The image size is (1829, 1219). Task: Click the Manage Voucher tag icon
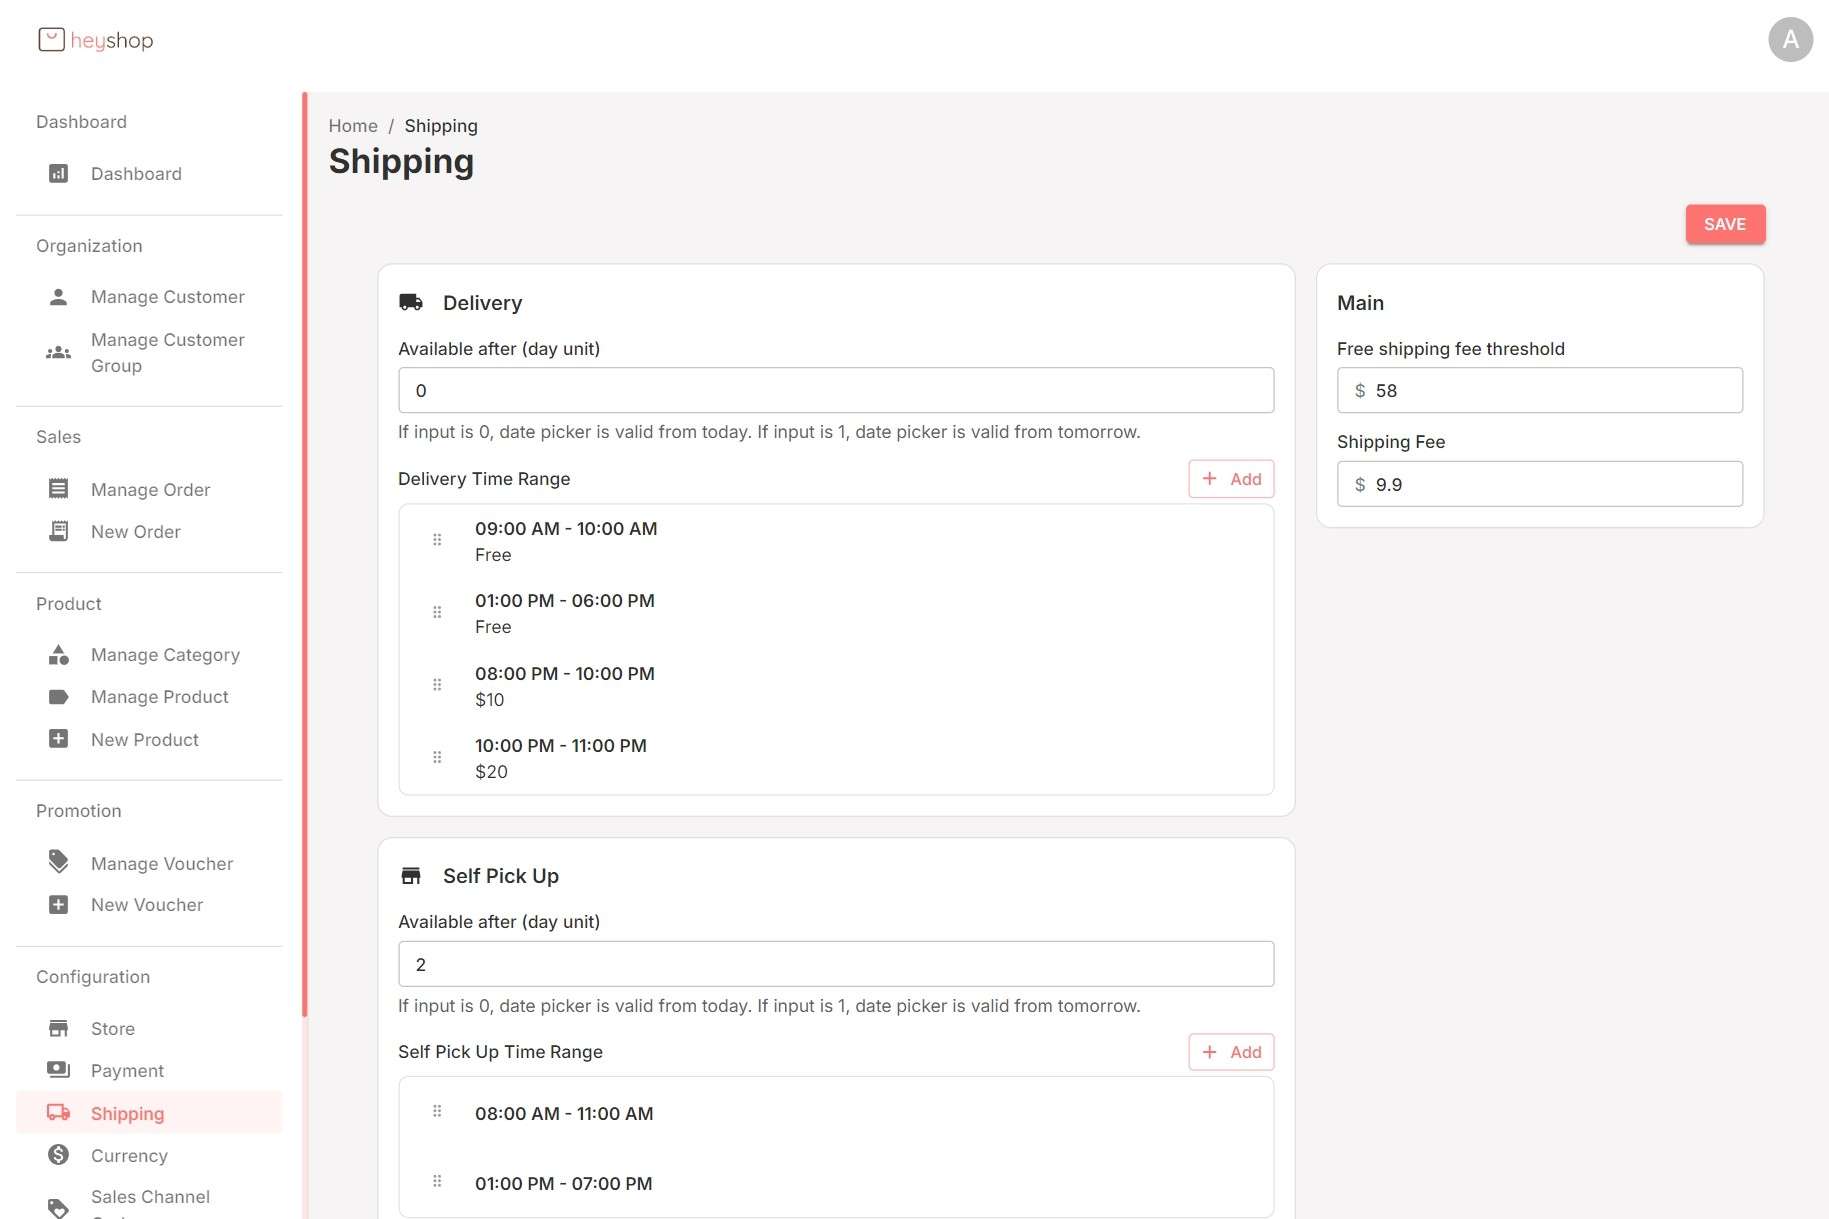tap(59, 862)
